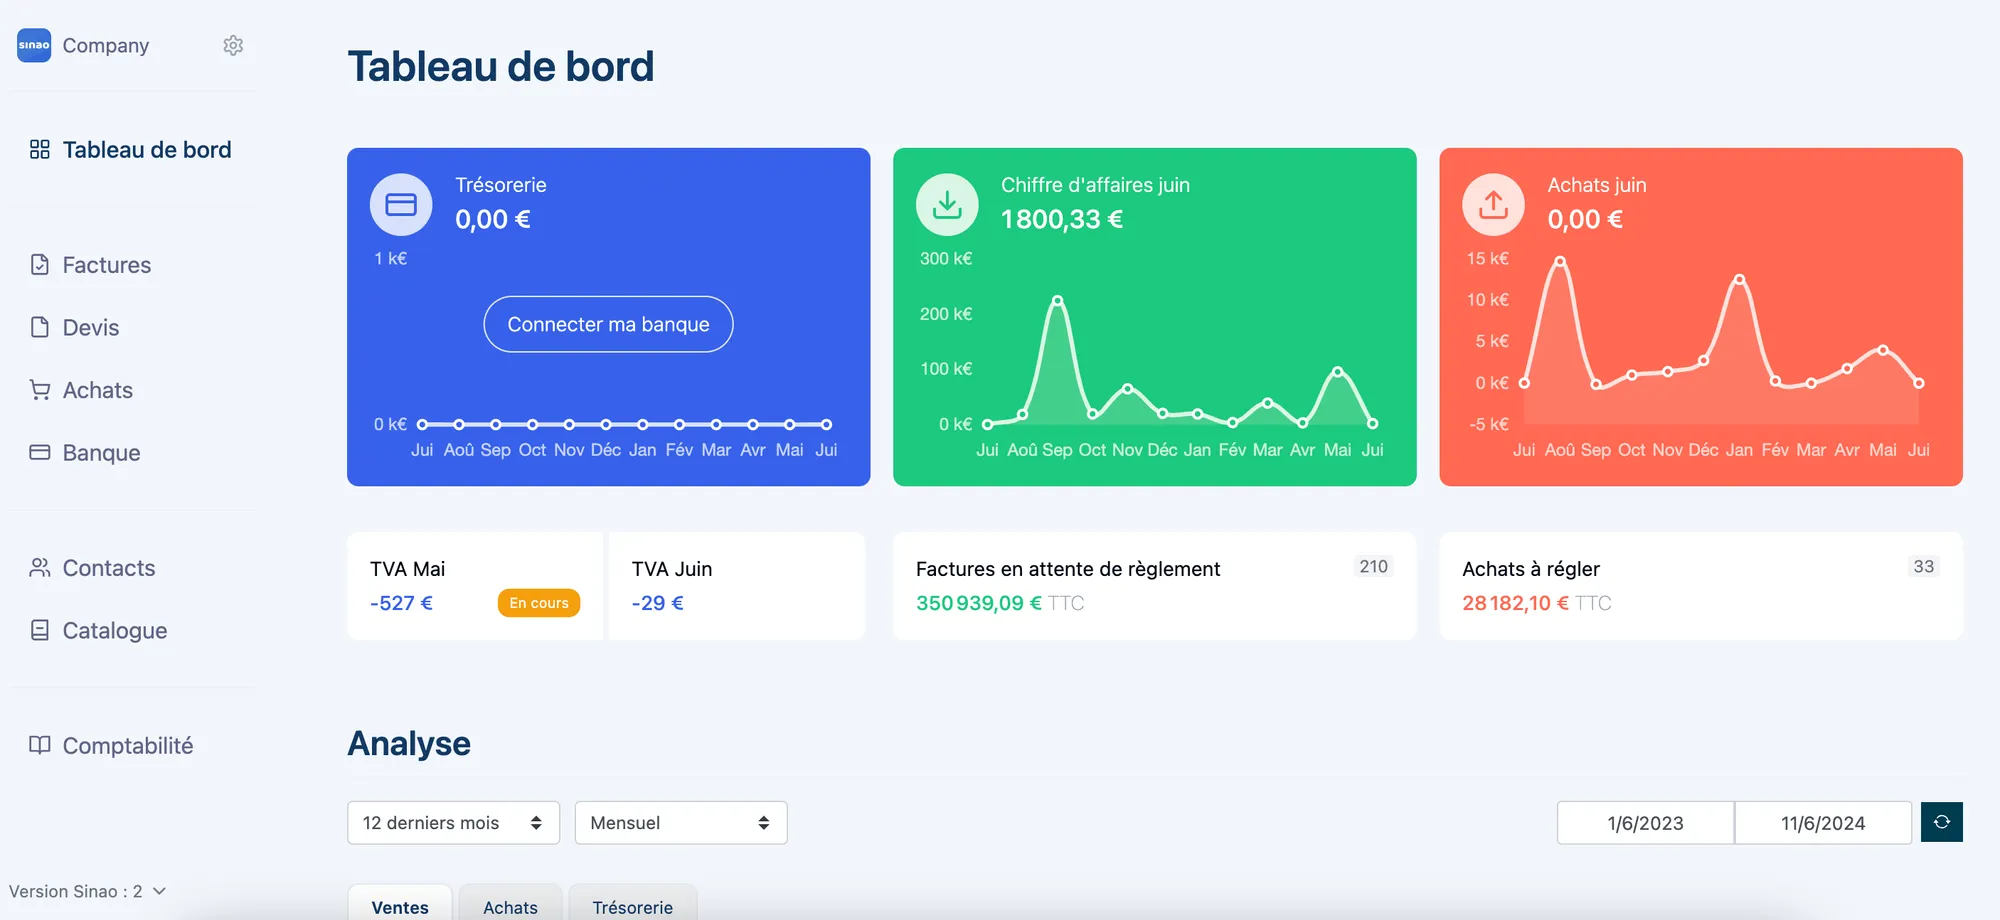Click the Connecter ma banque button
Image resolution: width=2000 pixels, height=920 pixels.
point(608,324)
